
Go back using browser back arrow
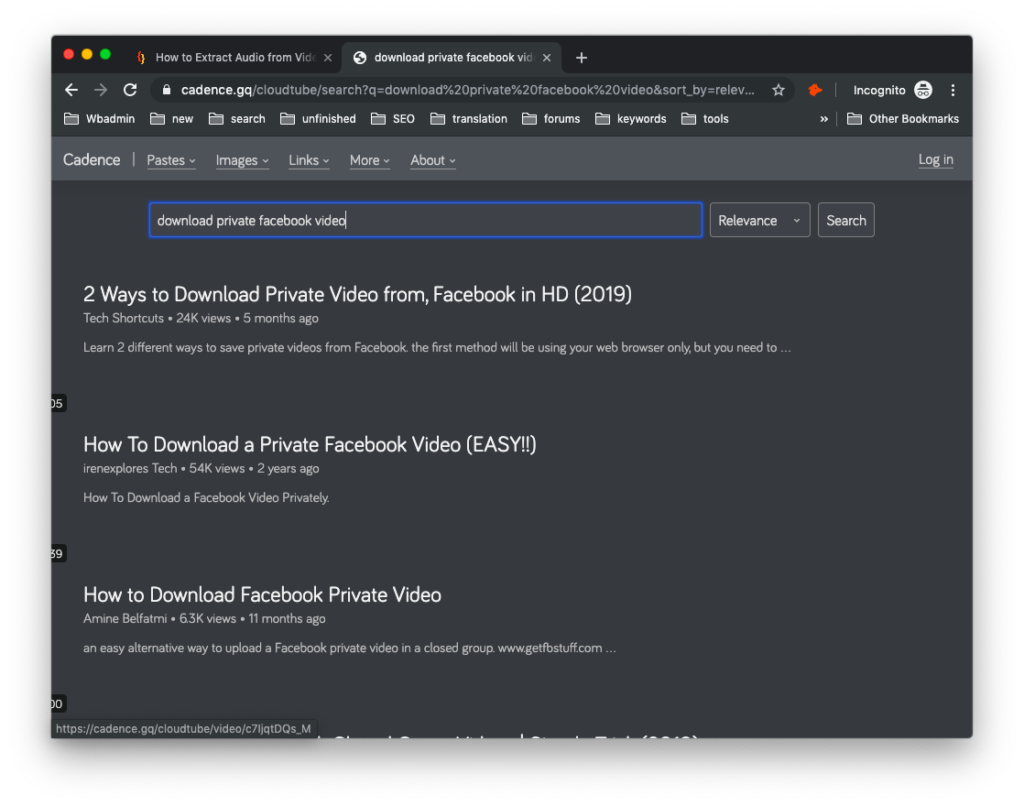(72, 90)
